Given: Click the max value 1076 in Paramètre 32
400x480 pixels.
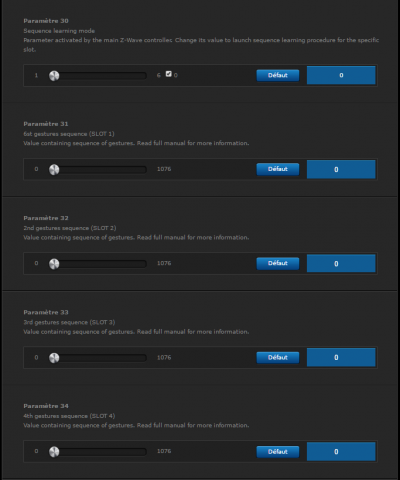Looking at the screenshot, I should point(164,263).
